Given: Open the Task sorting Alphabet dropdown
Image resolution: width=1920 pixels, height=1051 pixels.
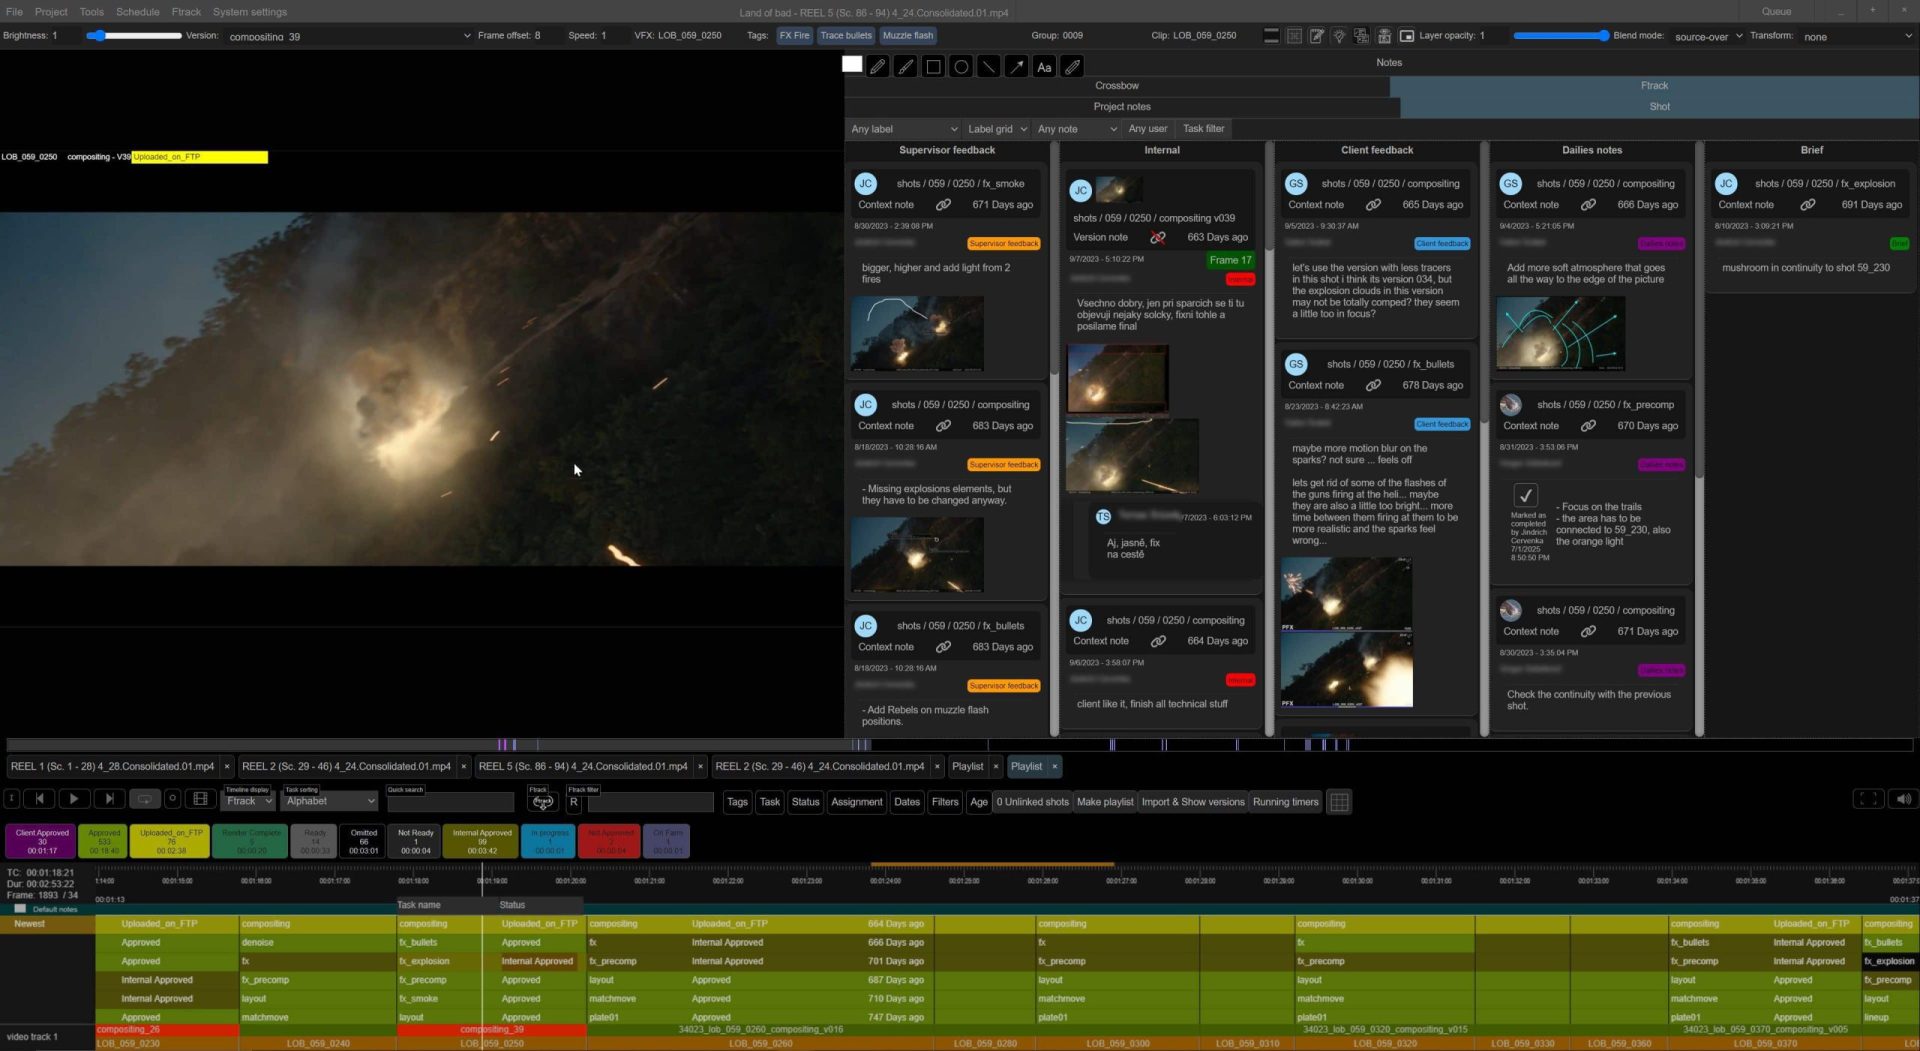Looking at the screenshot, I should coord(330,801).
